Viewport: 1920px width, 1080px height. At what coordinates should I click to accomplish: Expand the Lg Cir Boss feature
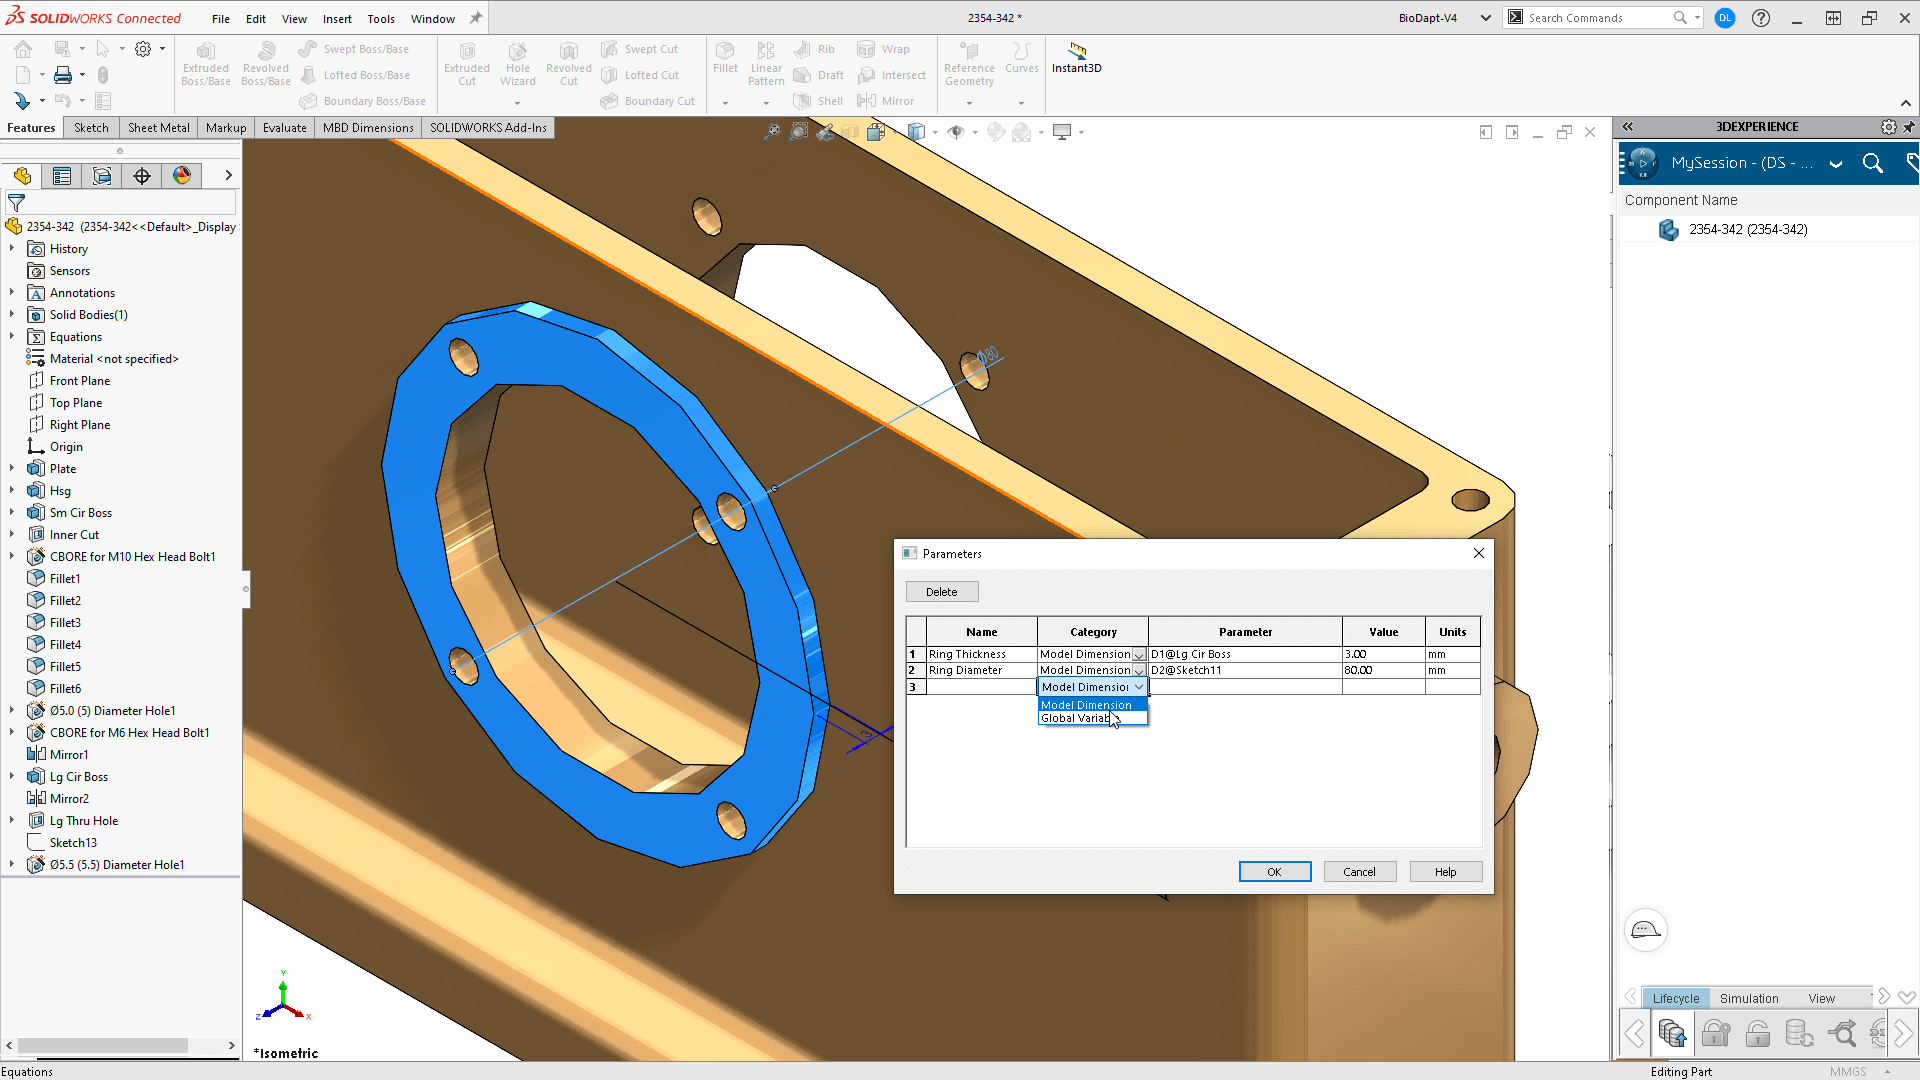(x=12, y=776)
